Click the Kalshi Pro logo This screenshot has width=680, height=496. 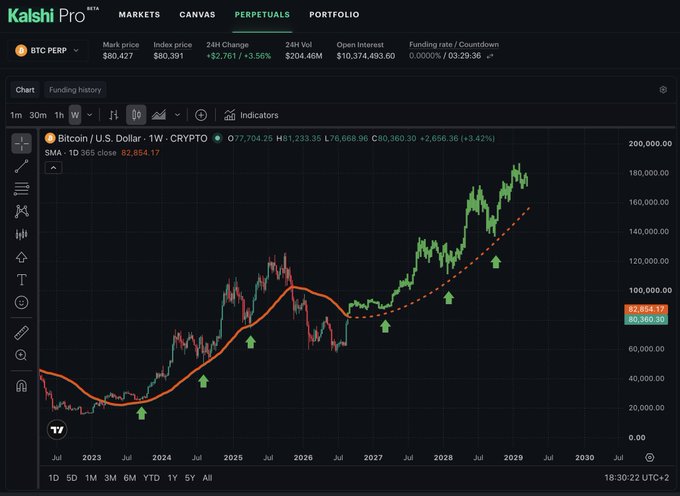(x=53, y=15)
